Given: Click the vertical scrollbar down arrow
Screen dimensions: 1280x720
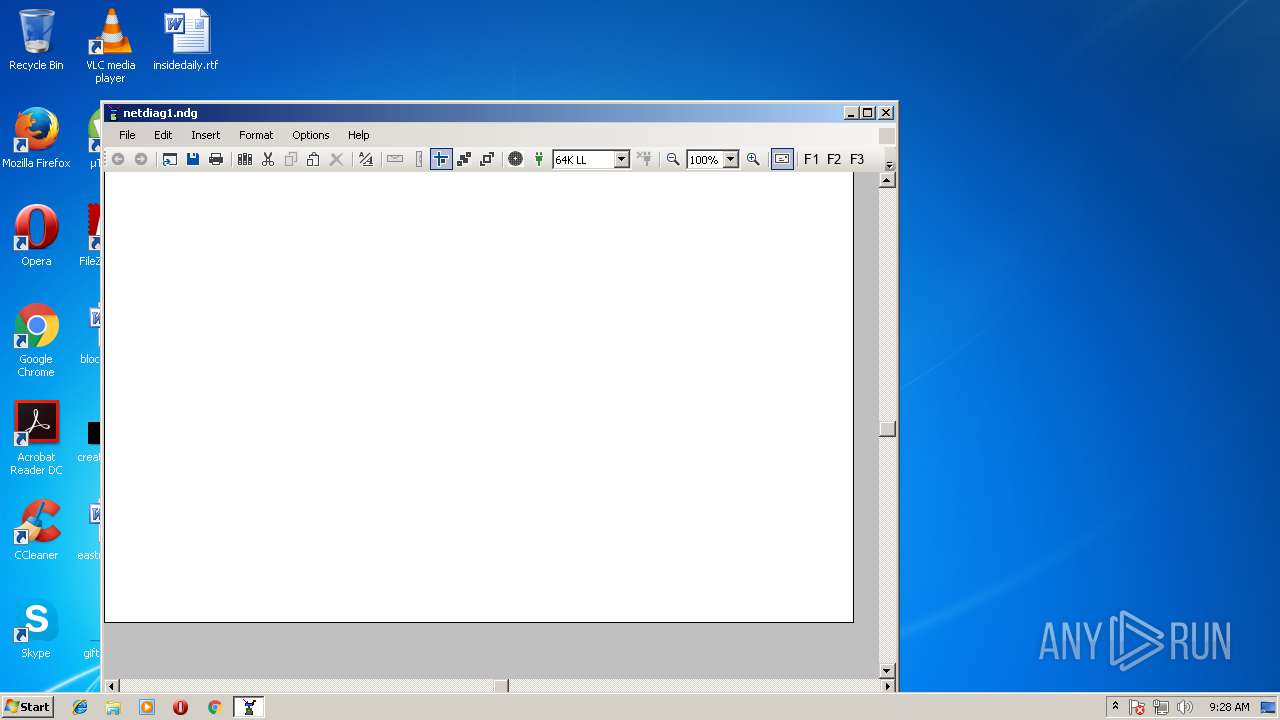Looking at the screenshot, I should pos(886,670).
